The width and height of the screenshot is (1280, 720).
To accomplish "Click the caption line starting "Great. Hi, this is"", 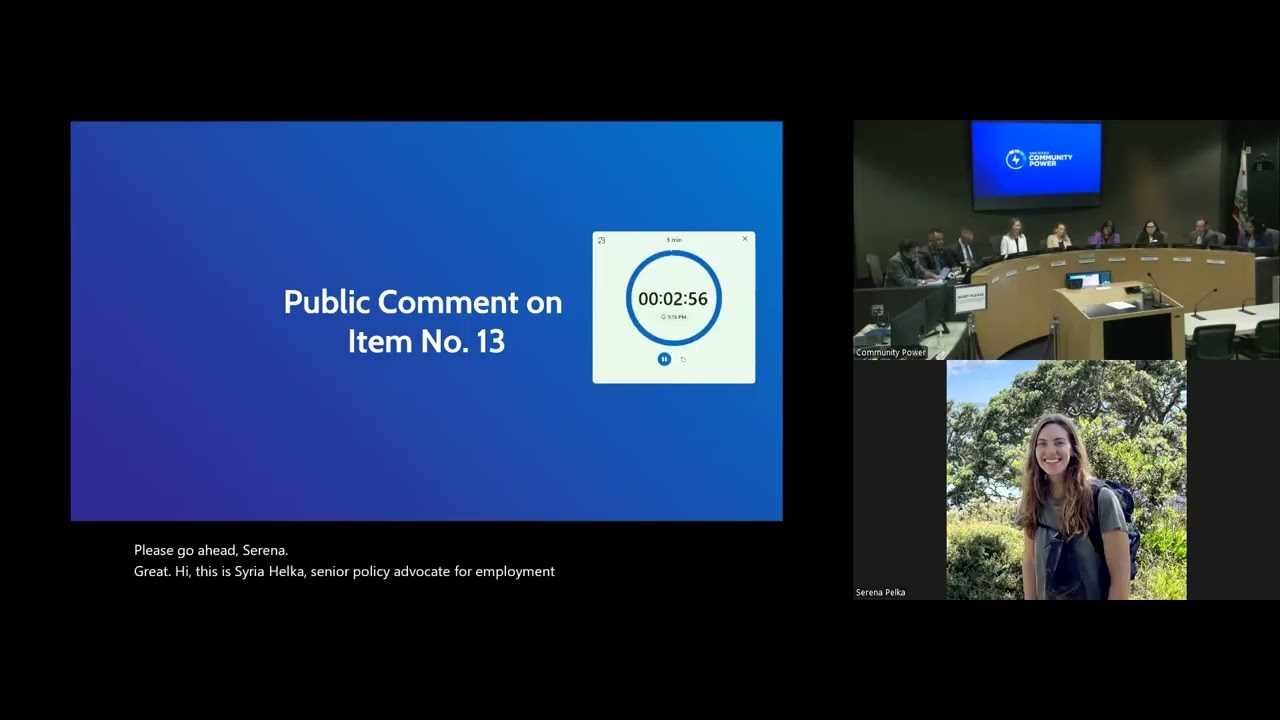I will [344, 571].
